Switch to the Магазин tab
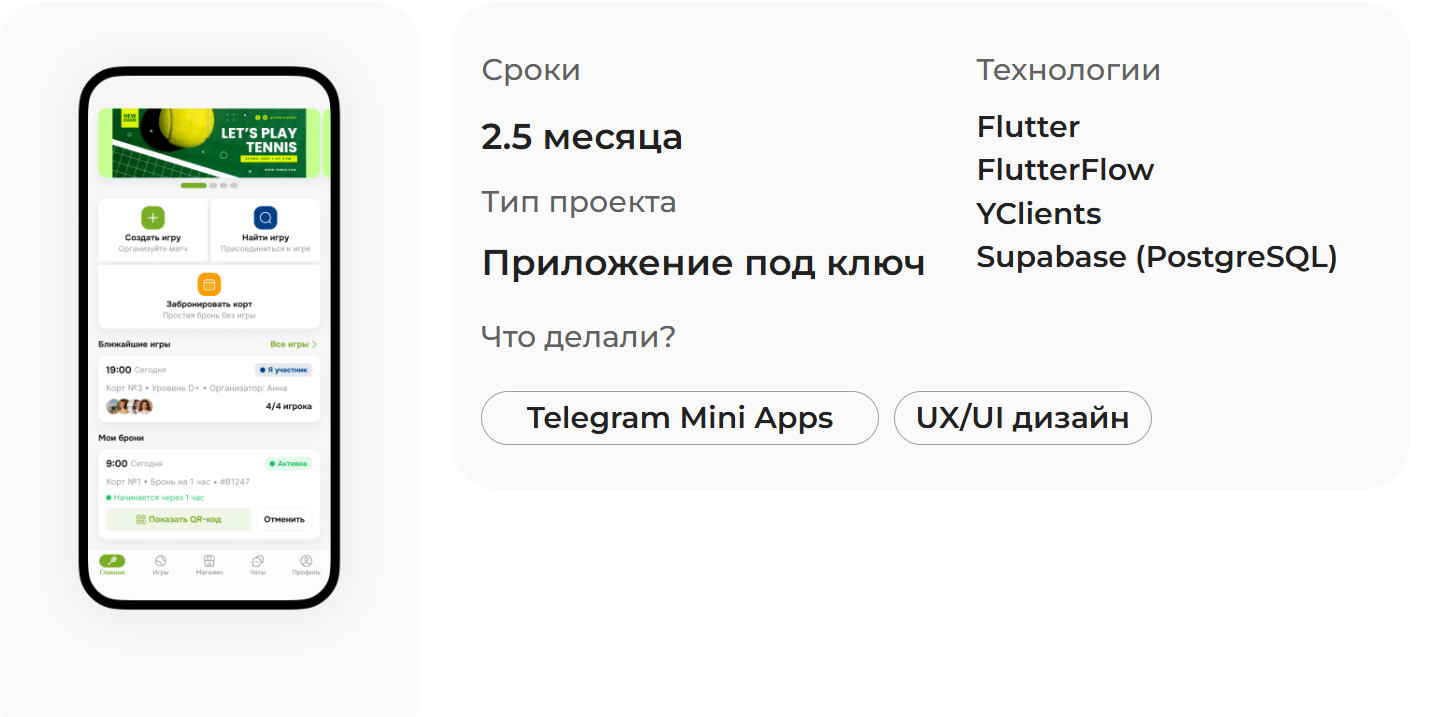The image size is (1431, 717). (x=209, y=560)
